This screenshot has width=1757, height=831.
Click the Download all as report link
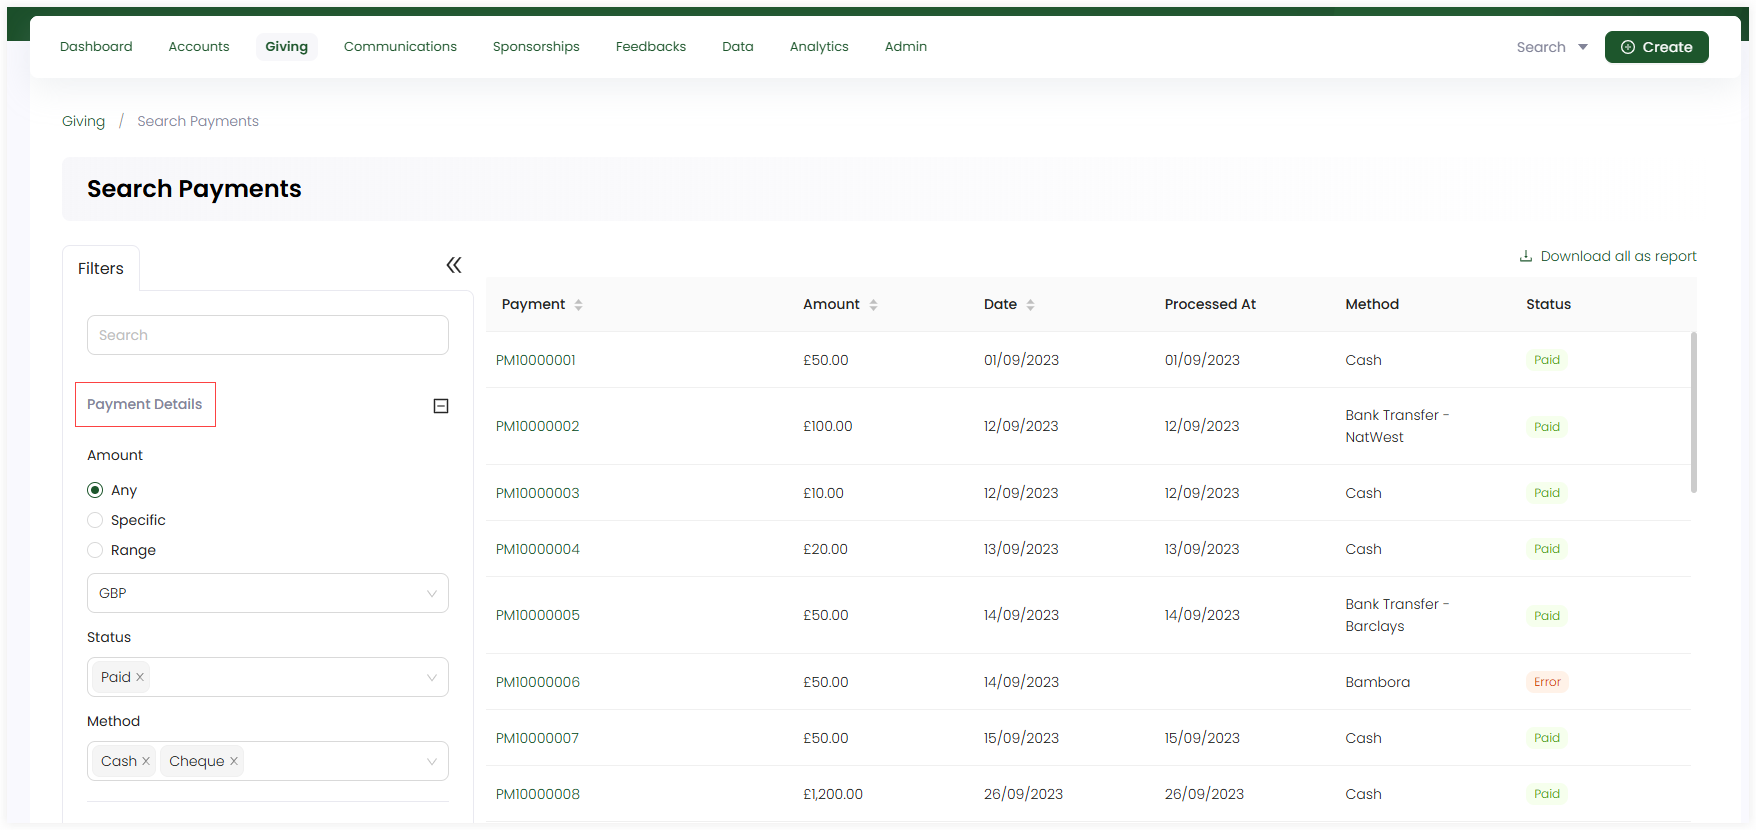(1608, 256)
